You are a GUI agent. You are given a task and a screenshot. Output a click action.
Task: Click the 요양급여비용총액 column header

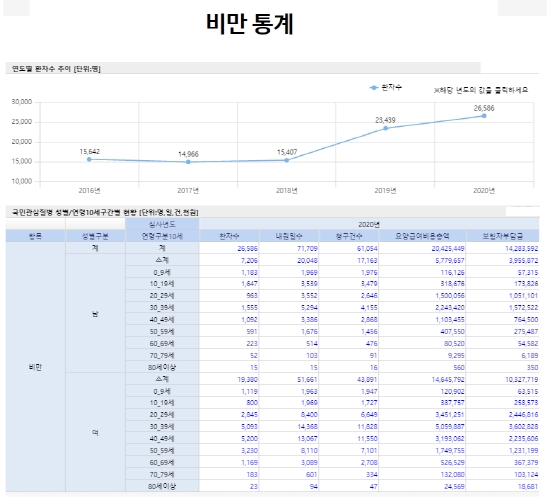tap(423, 236)
